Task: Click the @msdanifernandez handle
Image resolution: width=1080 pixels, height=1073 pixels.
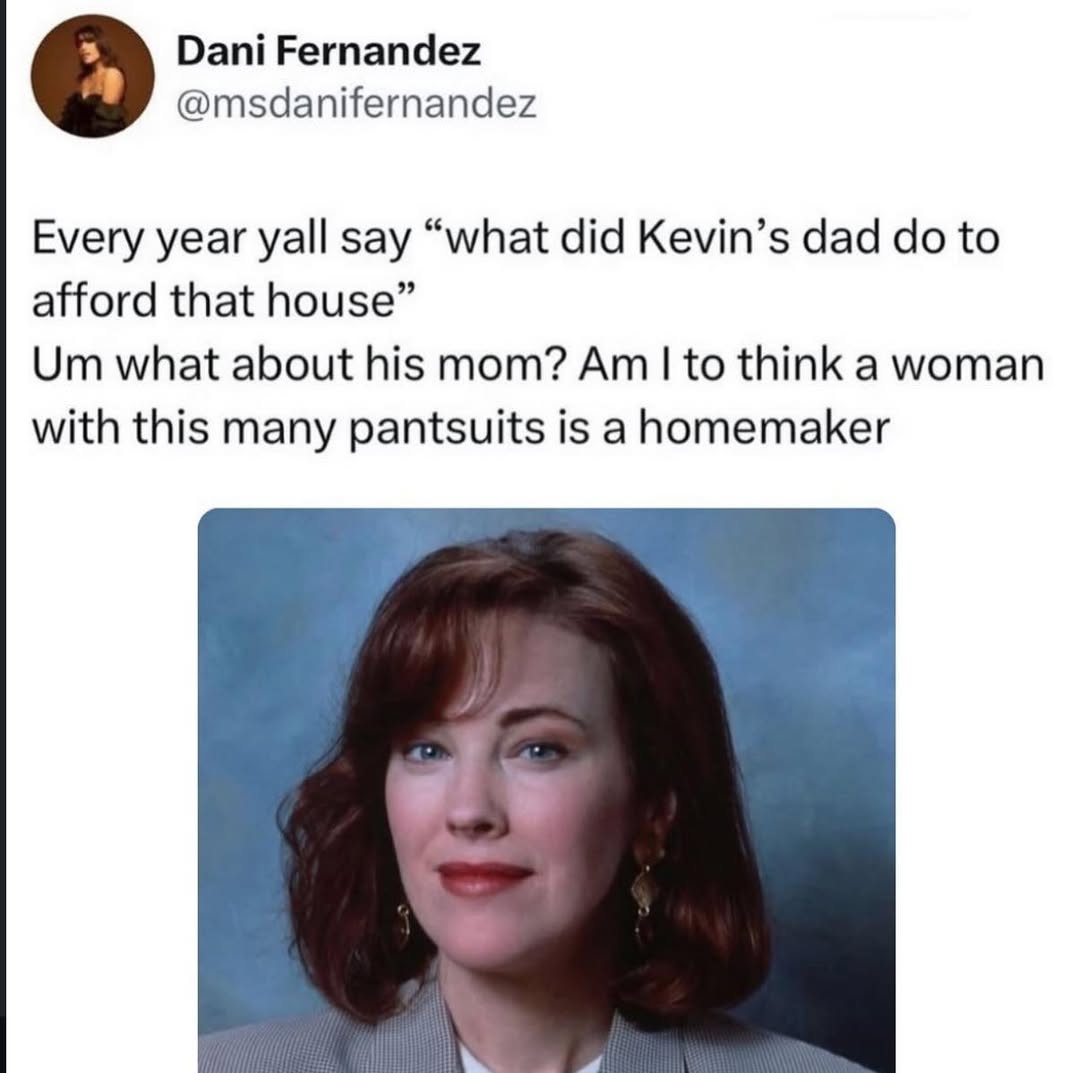Action: pos(356,103)
